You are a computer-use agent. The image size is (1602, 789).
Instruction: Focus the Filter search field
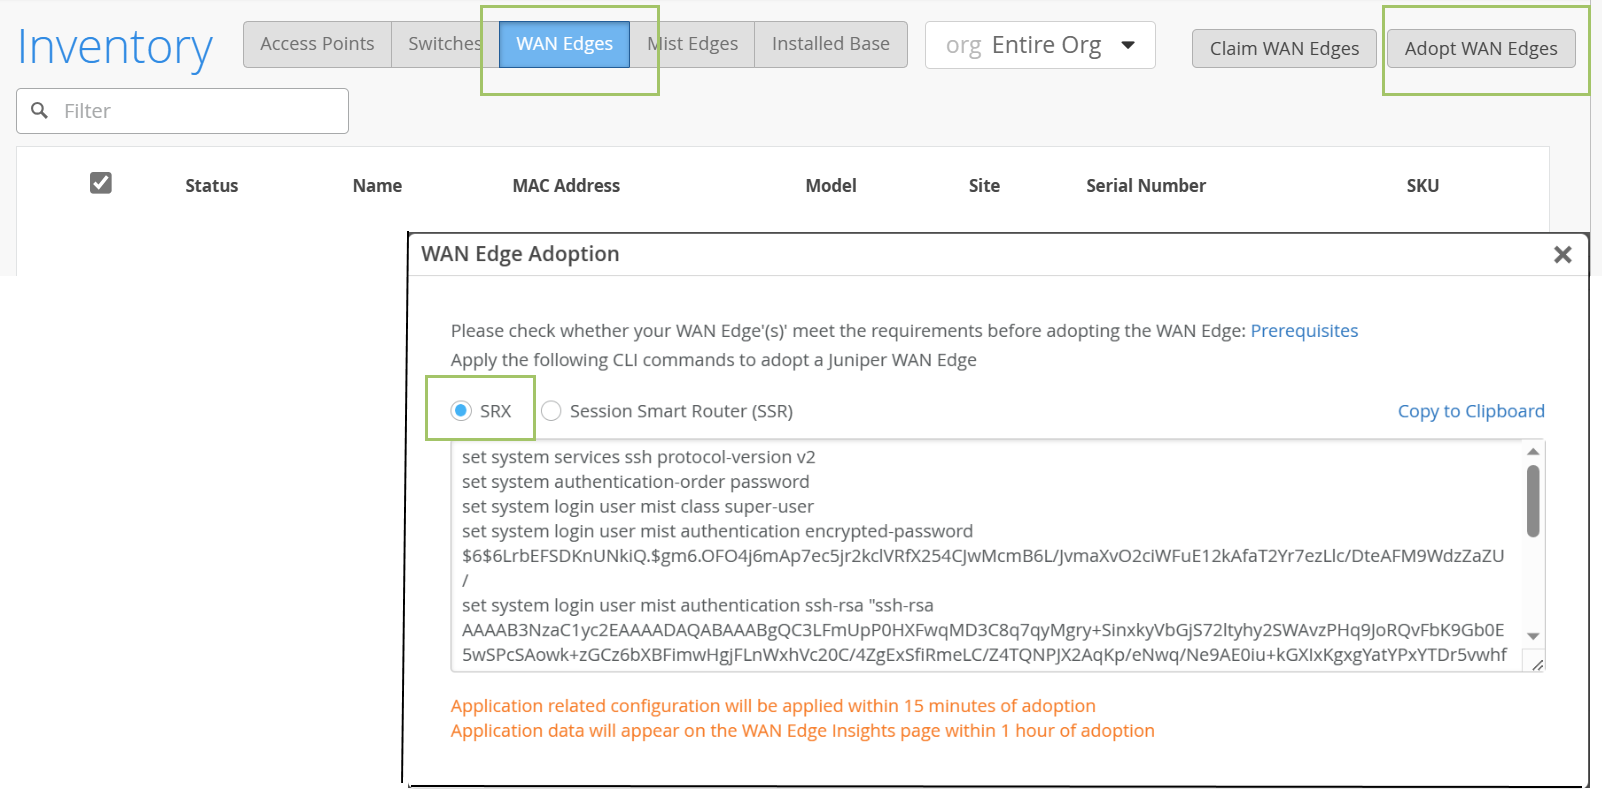click(x=200, y=111)
